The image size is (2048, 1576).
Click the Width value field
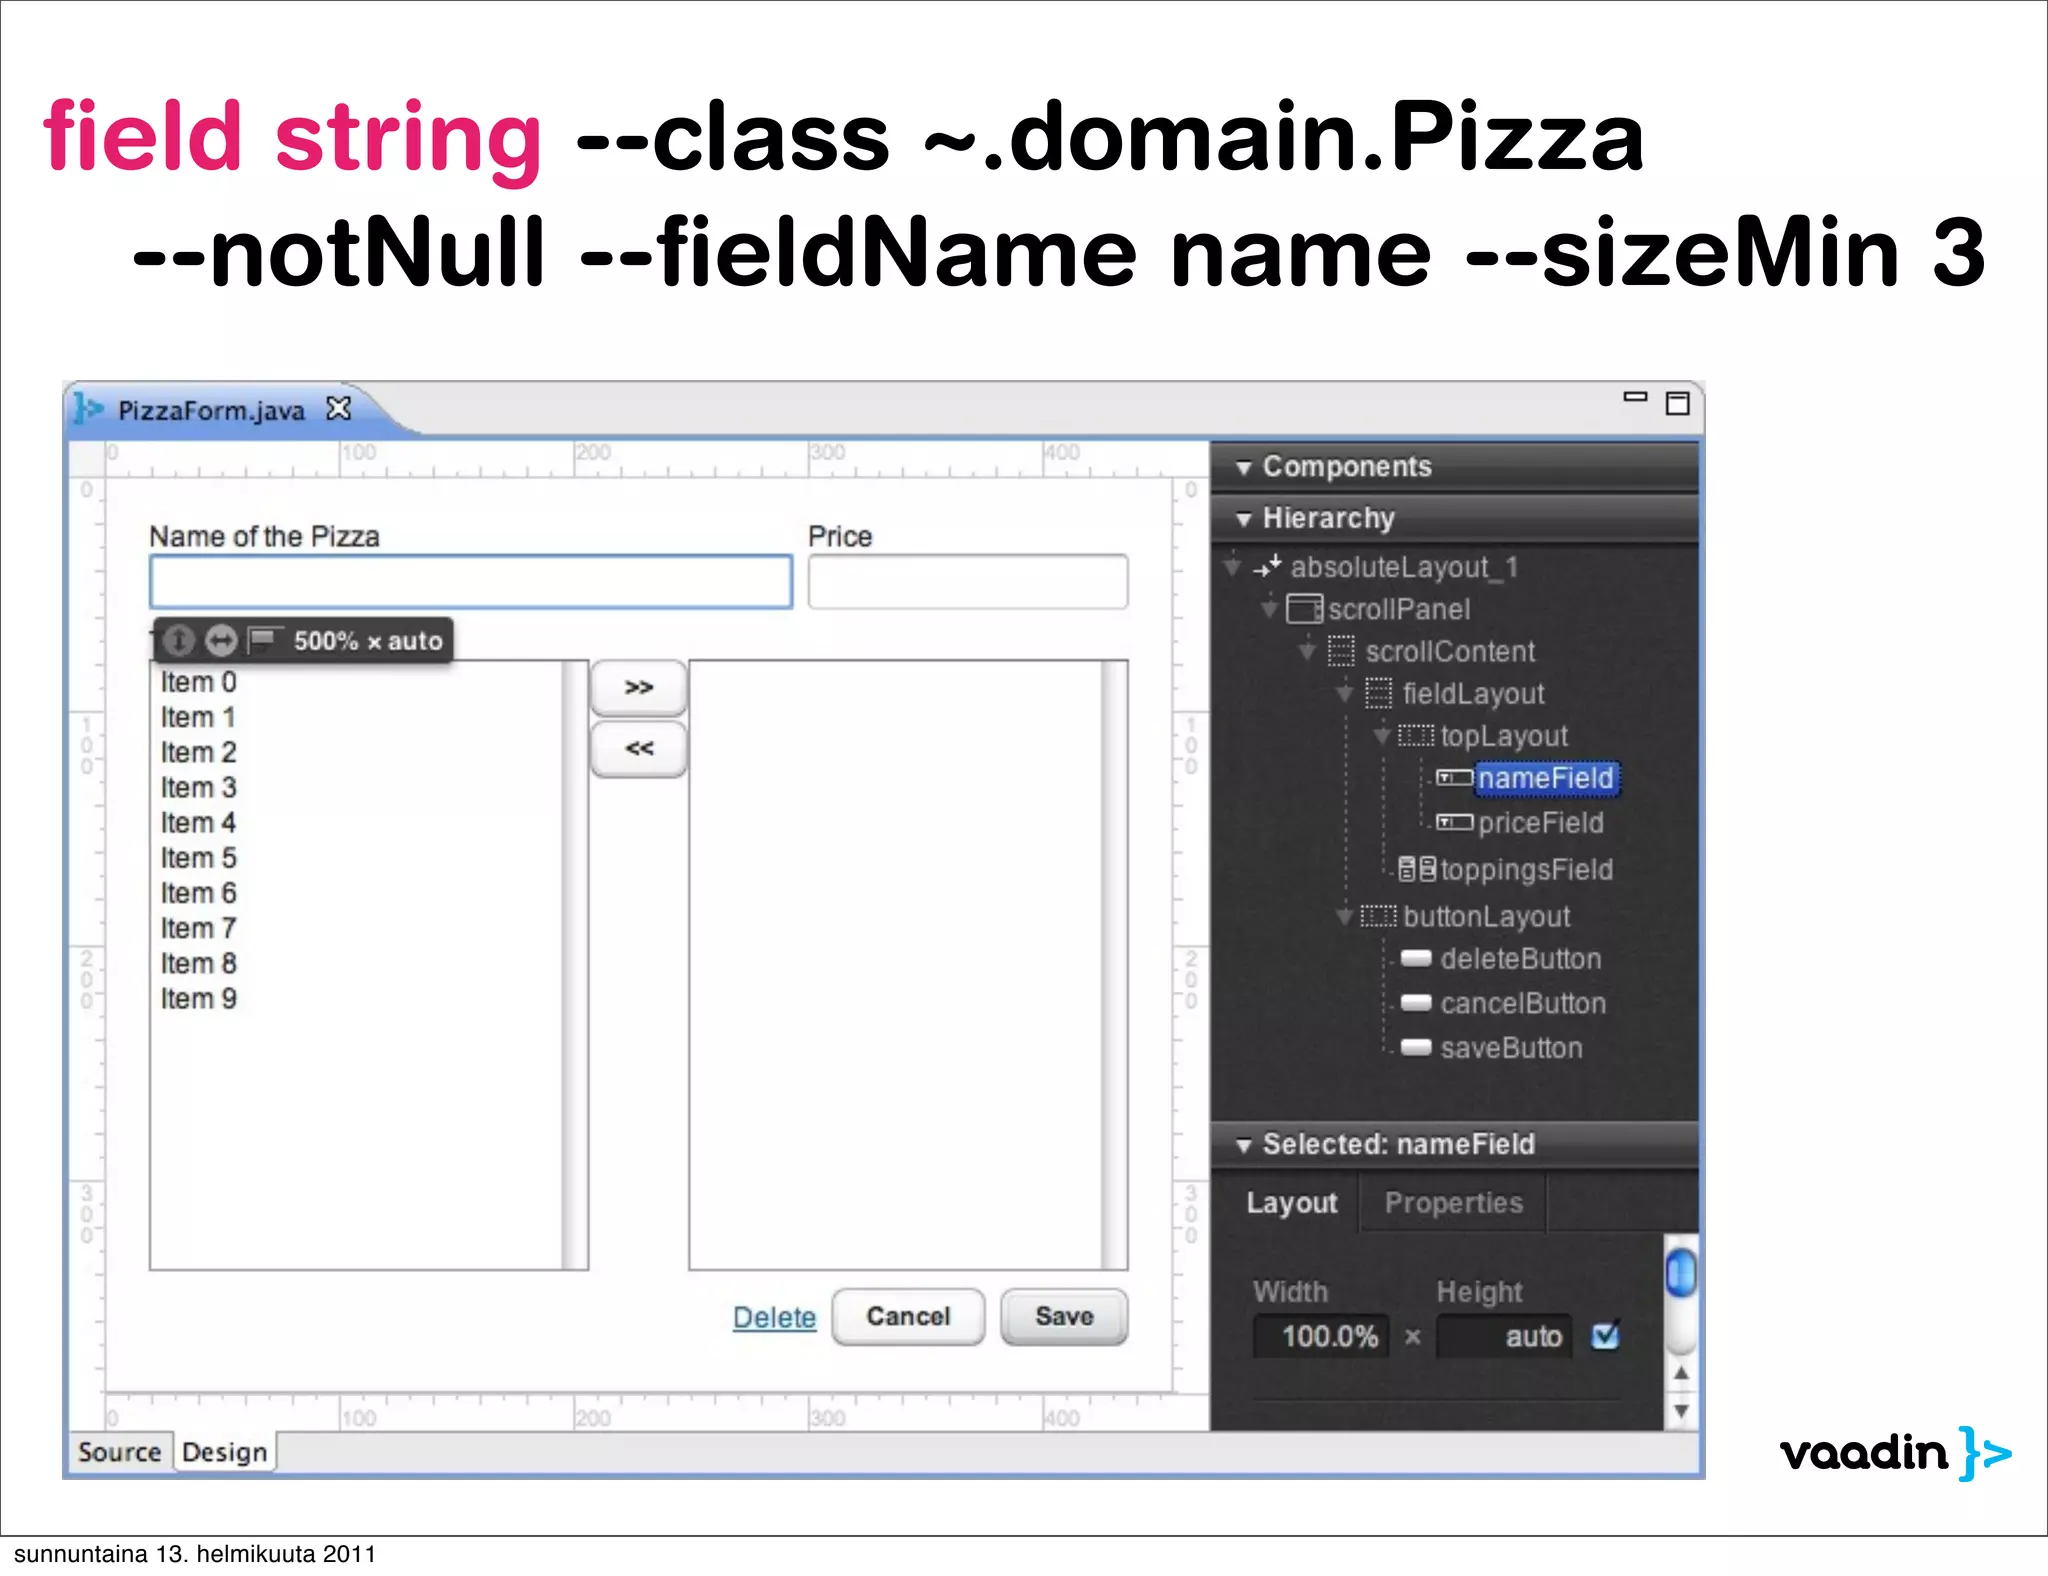1320,1336
